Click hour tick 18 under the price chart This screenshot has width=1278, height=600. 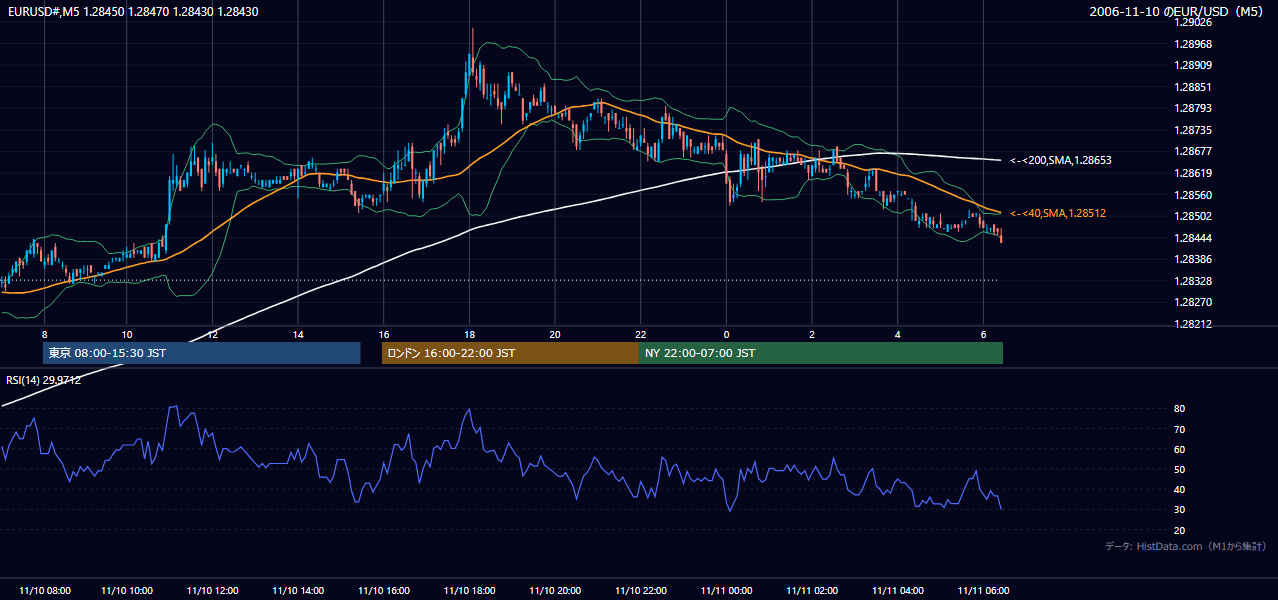(469, 334)
